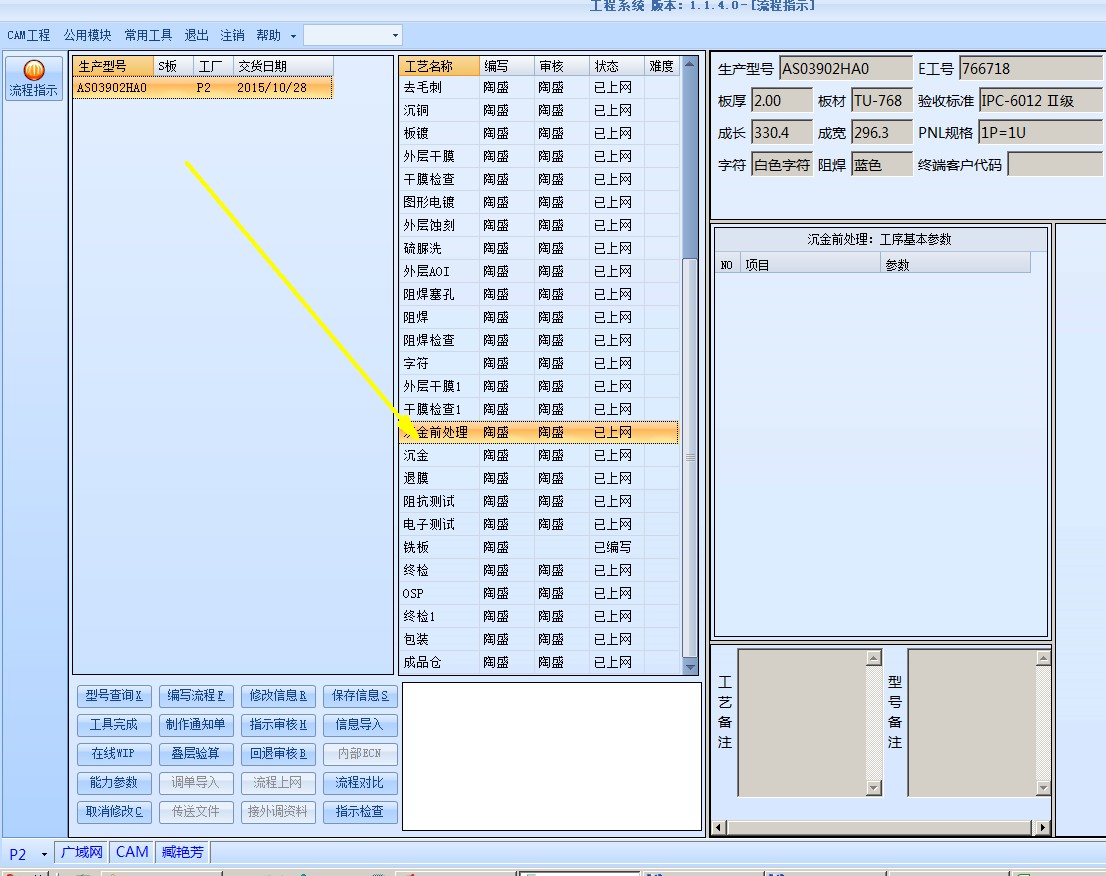Viewport: 1106px width, 876px height.
Task: Select the 包装 process row
Action: (x=539, y=640)
